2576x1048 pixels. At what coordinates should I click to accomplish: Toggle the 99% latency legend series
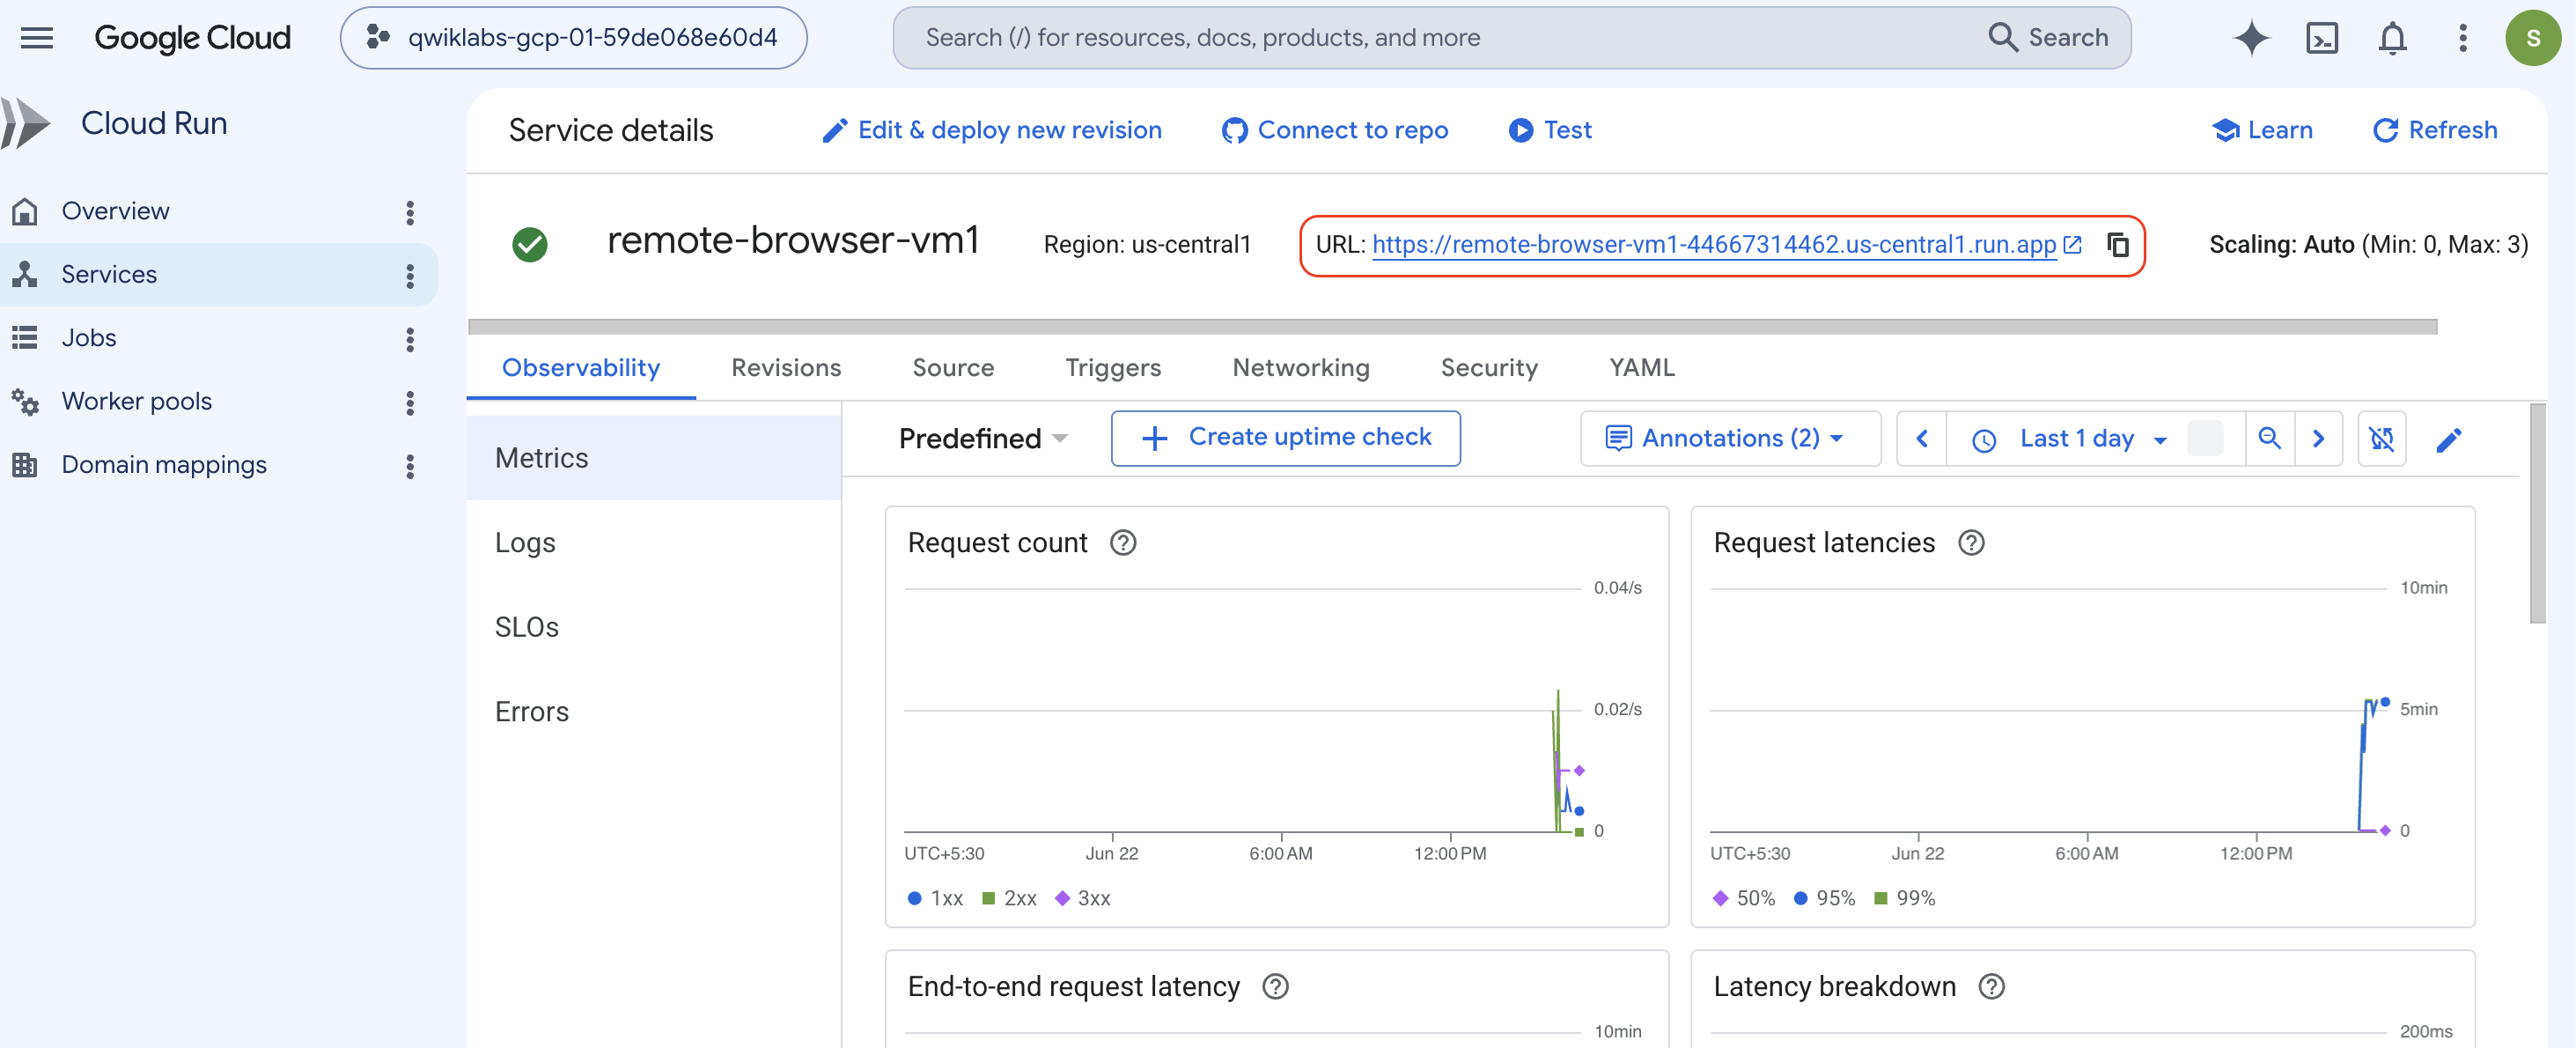1904,898
